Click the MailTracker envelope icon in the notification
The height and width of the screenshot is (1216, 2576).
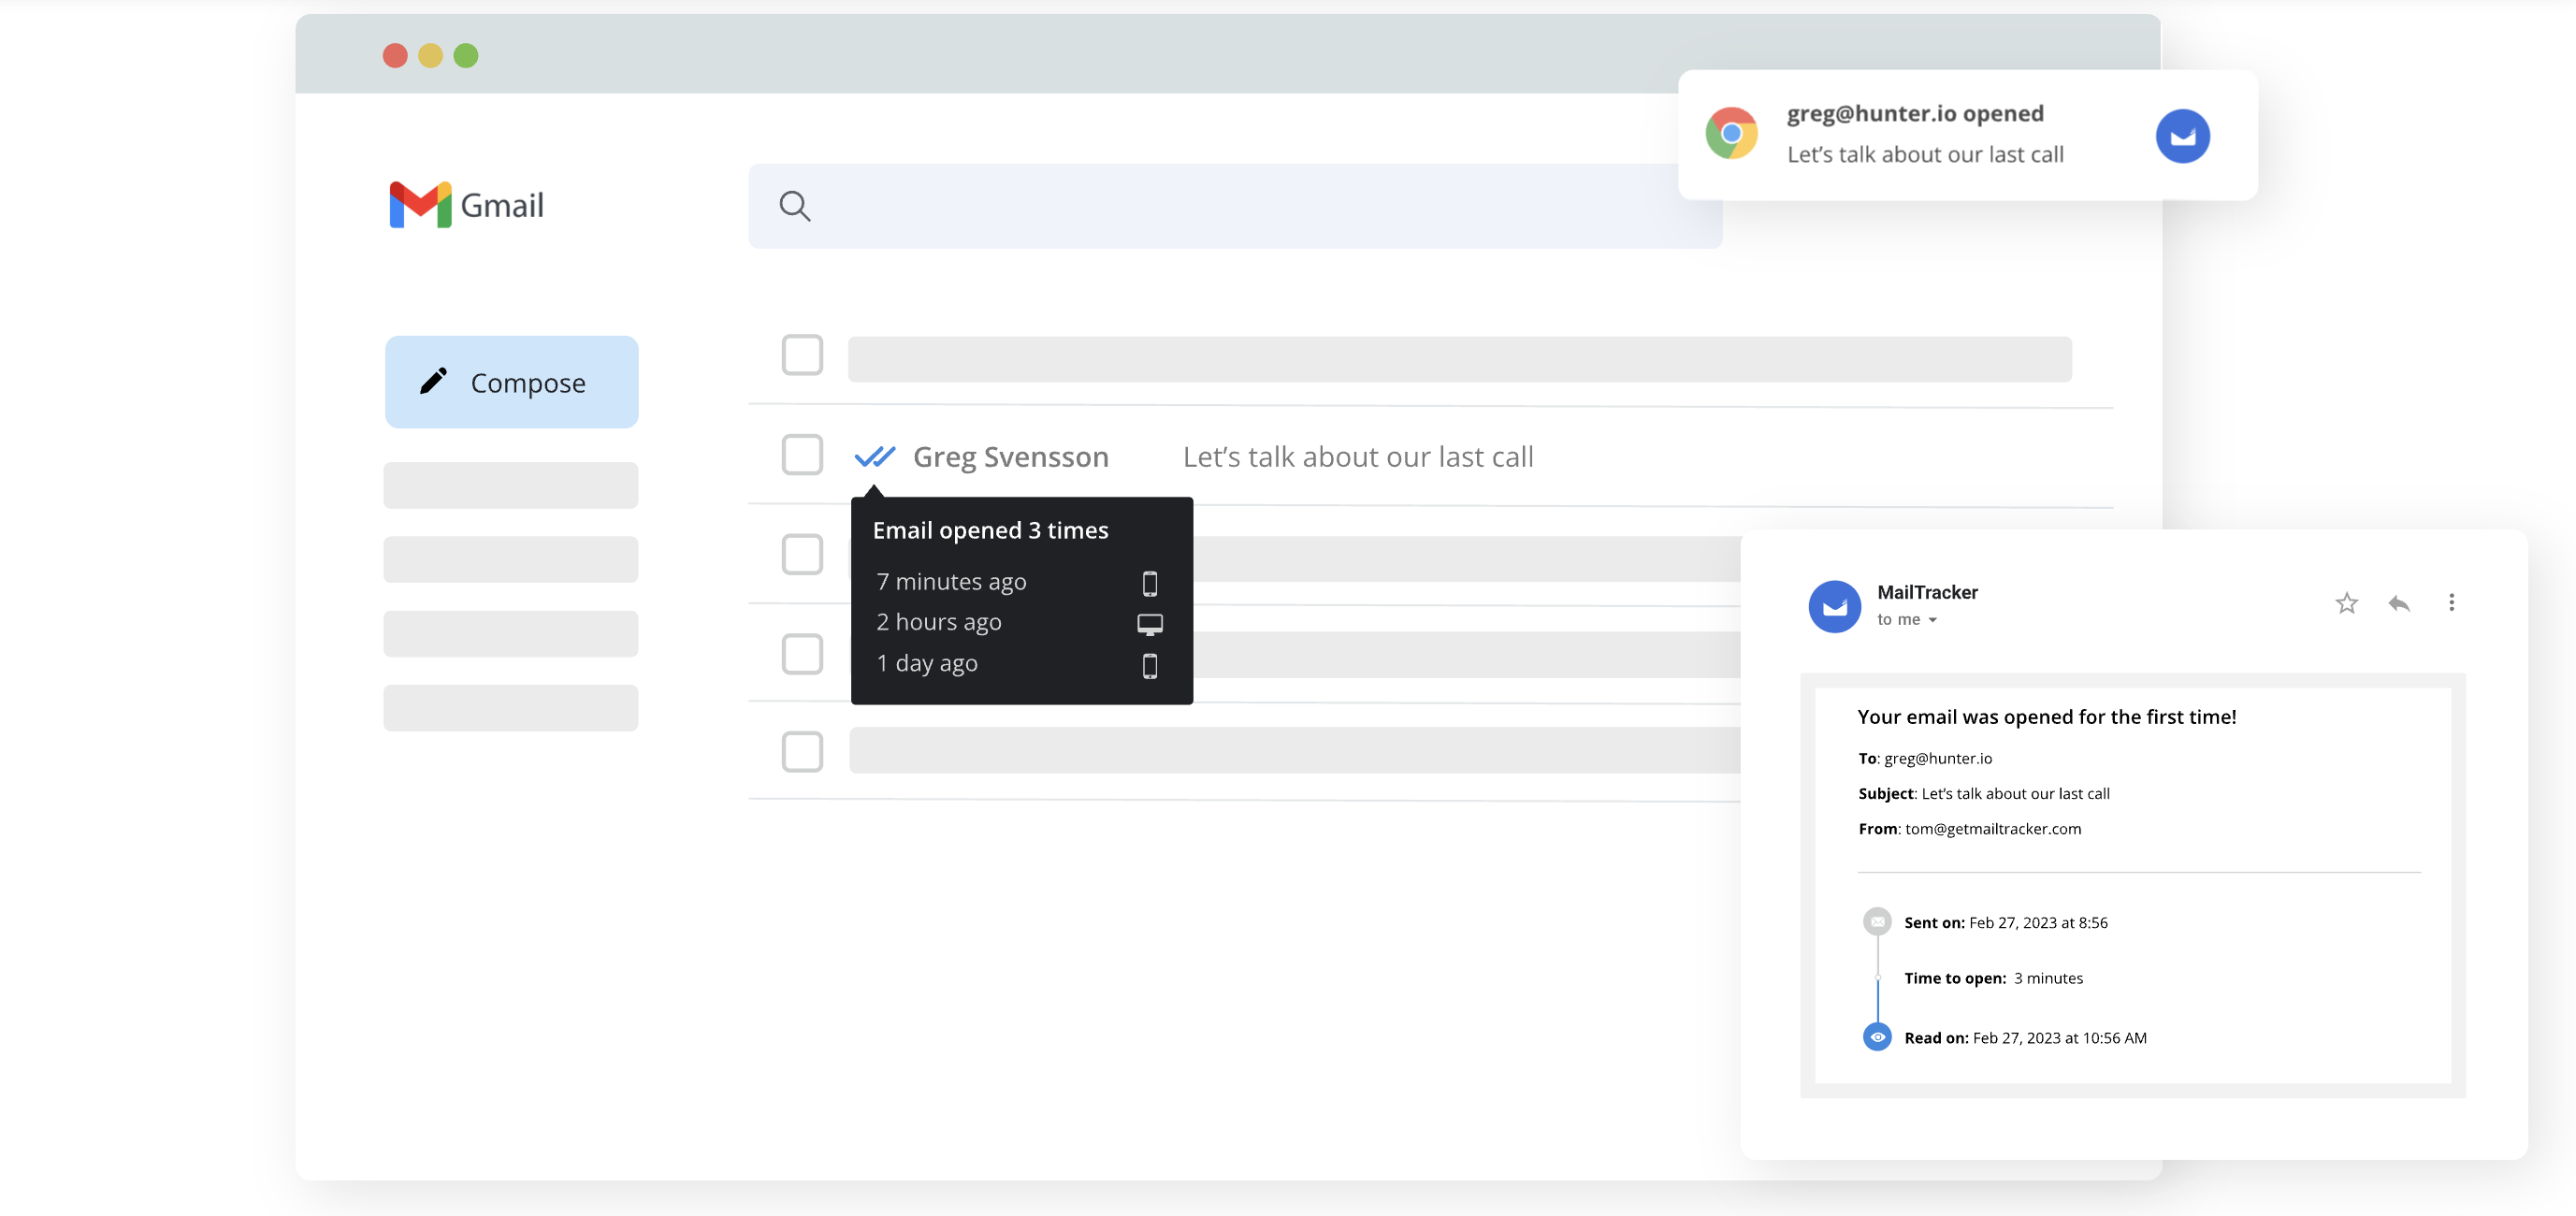[2182, 136]
